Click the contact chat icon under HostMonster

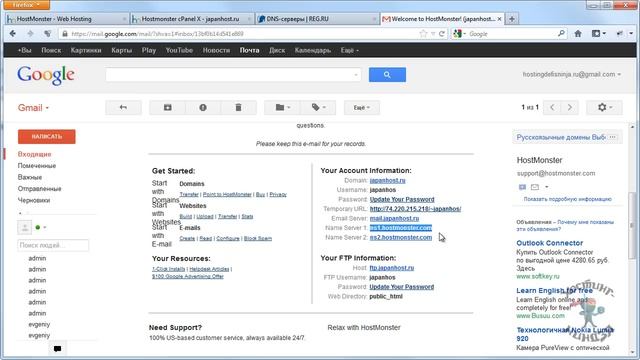pyautogui.click(x=522, y=187)
